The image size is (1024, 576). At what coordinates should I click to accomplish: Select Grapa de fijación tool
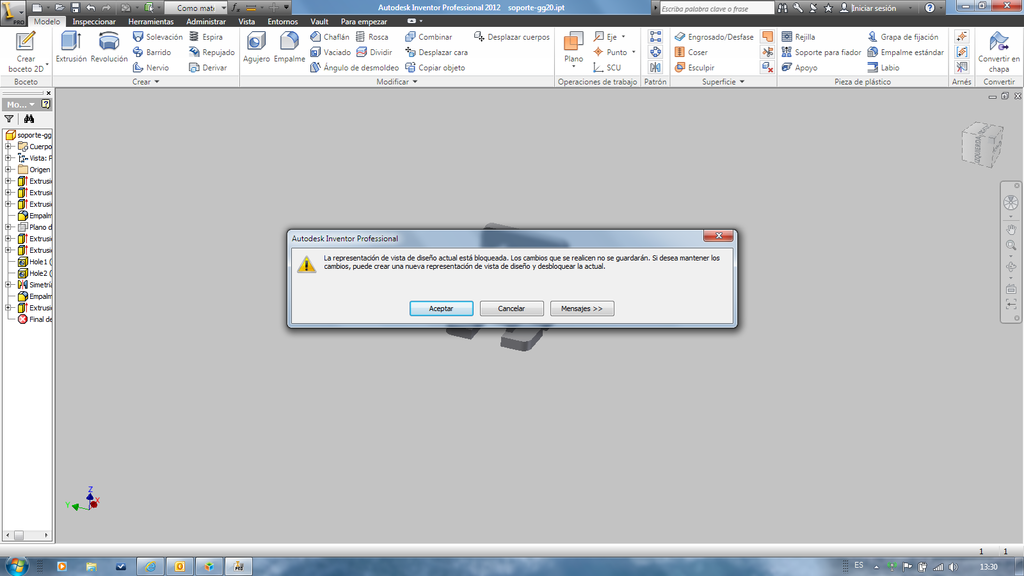click(903, 37)
